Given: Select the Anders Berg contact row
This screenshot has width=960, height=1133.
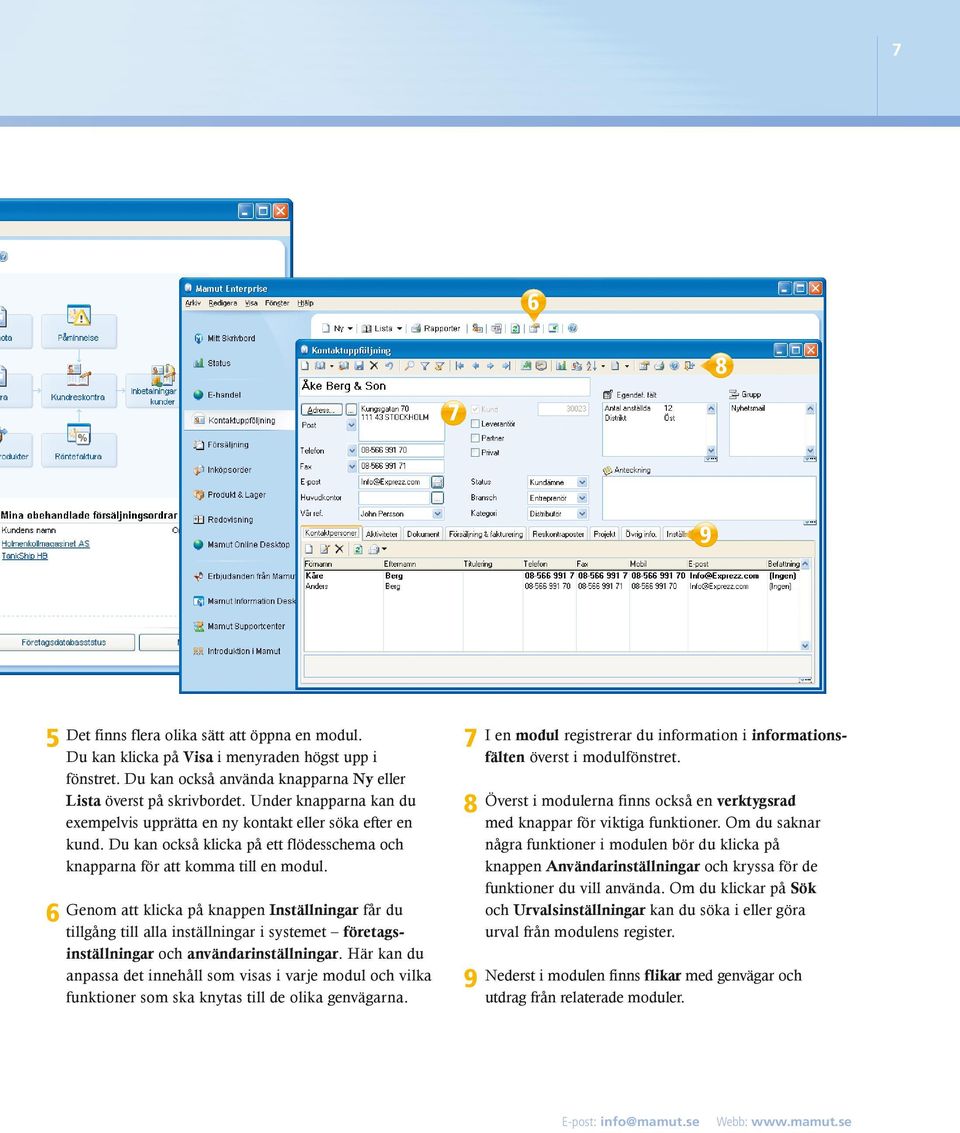Looking at the screenshot, I should point(554,587).
